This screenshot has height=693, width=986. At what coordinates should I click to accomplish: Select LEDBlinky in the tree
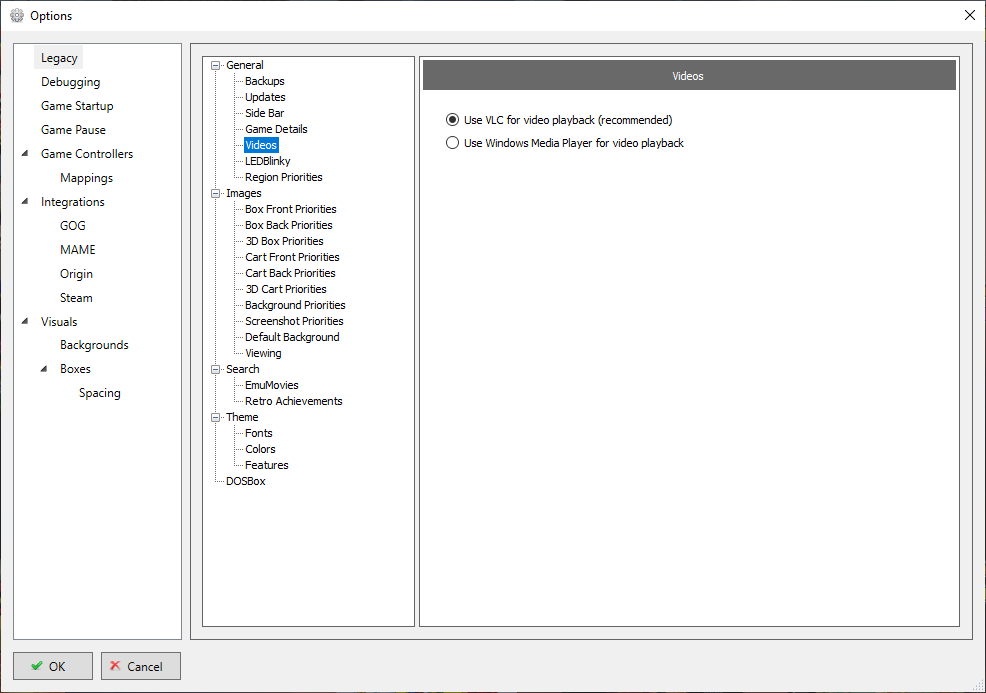pos(268,161)
